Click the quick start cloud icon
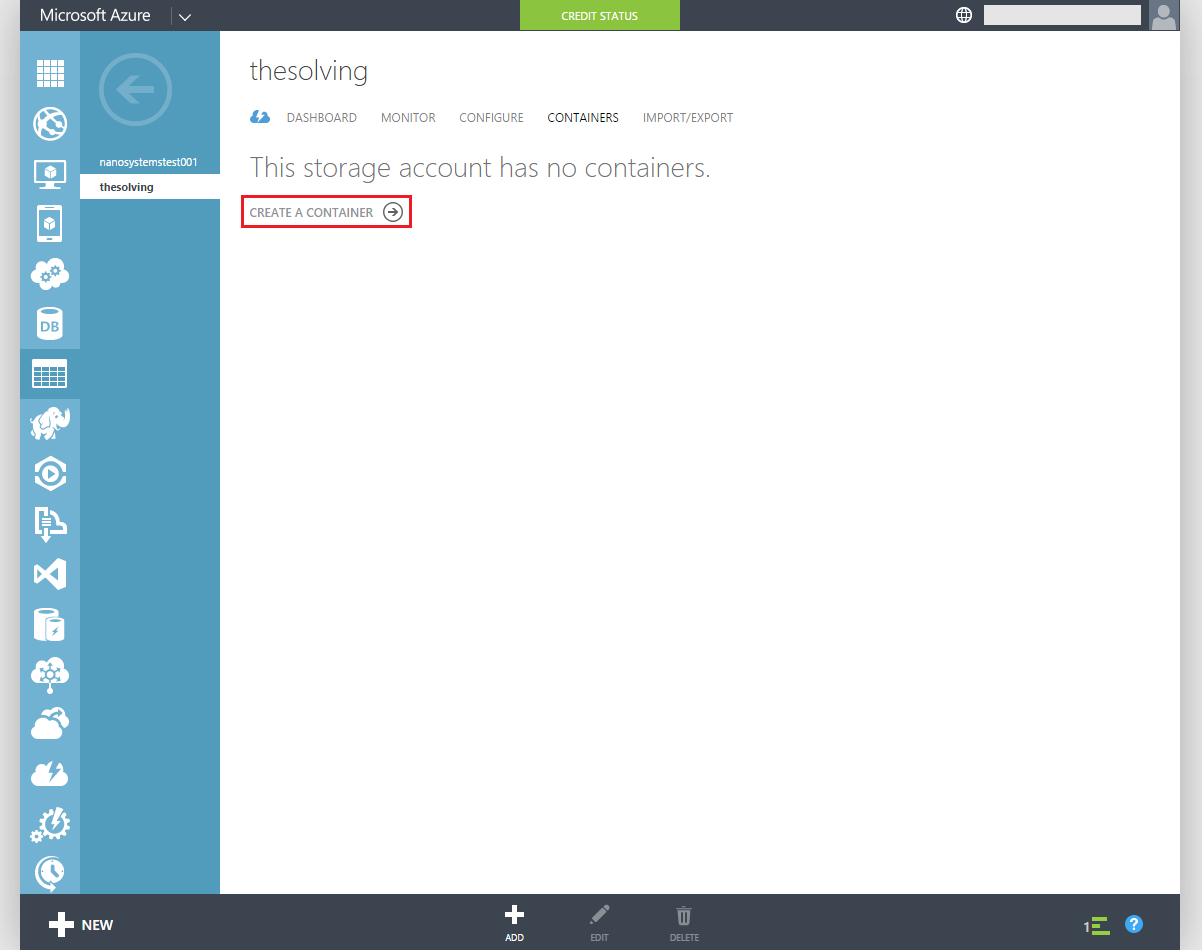Viewport: 1202px width, 950px height. [x=260, y=117]
